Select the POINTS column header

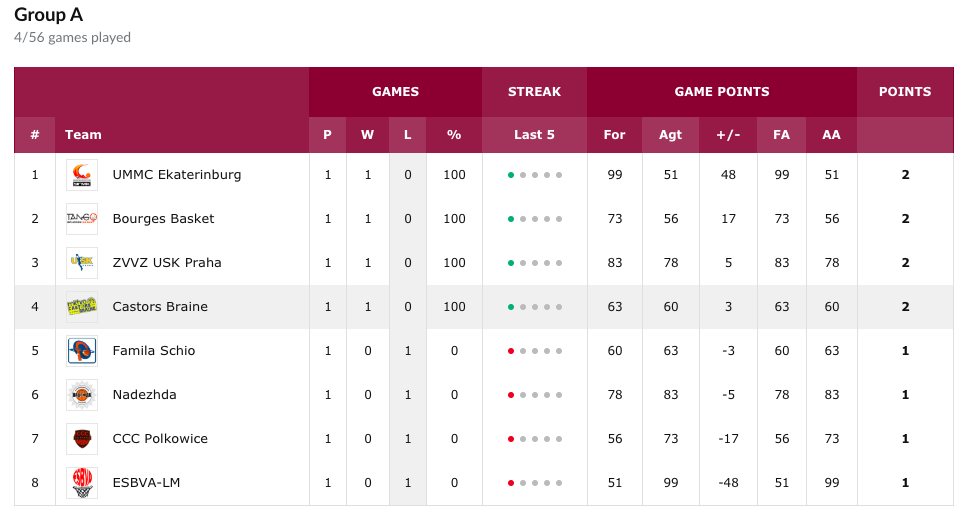(x=905, y=92)
